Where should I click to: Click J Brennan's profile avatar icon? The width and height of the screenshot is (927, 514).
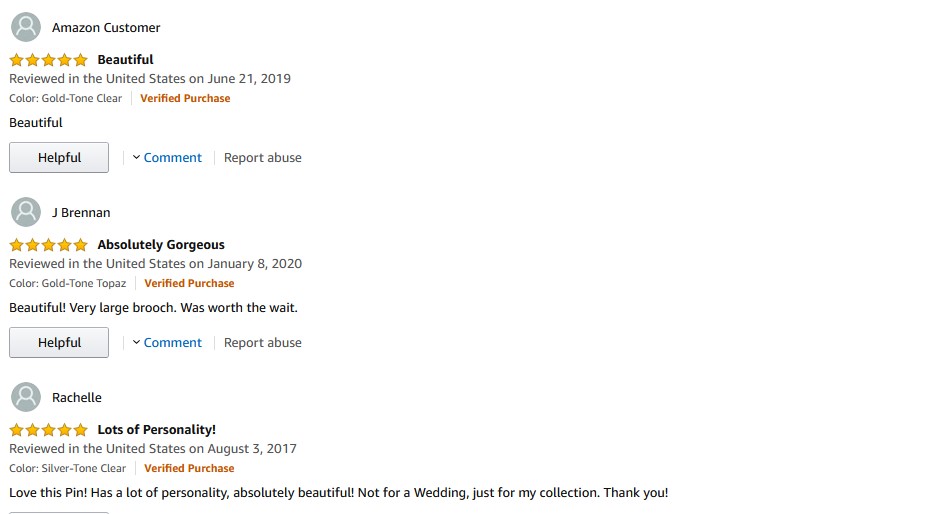click(26, 212)
